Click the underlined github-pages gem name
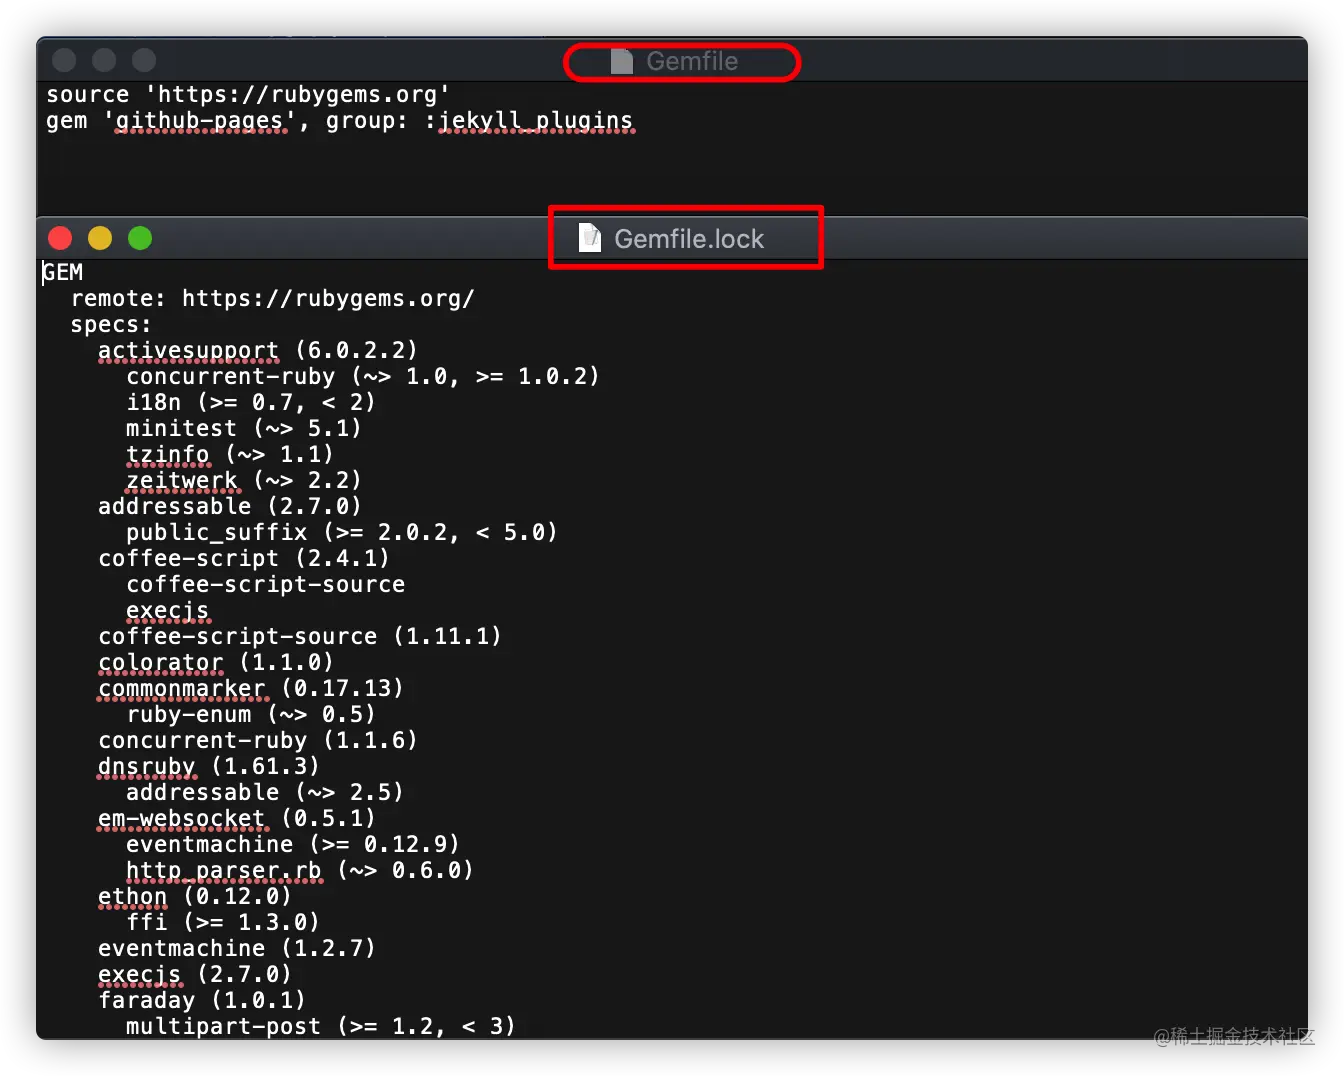Viewport: 1344px width, 1076px height. pyautogui.click(x=200, y=120)
